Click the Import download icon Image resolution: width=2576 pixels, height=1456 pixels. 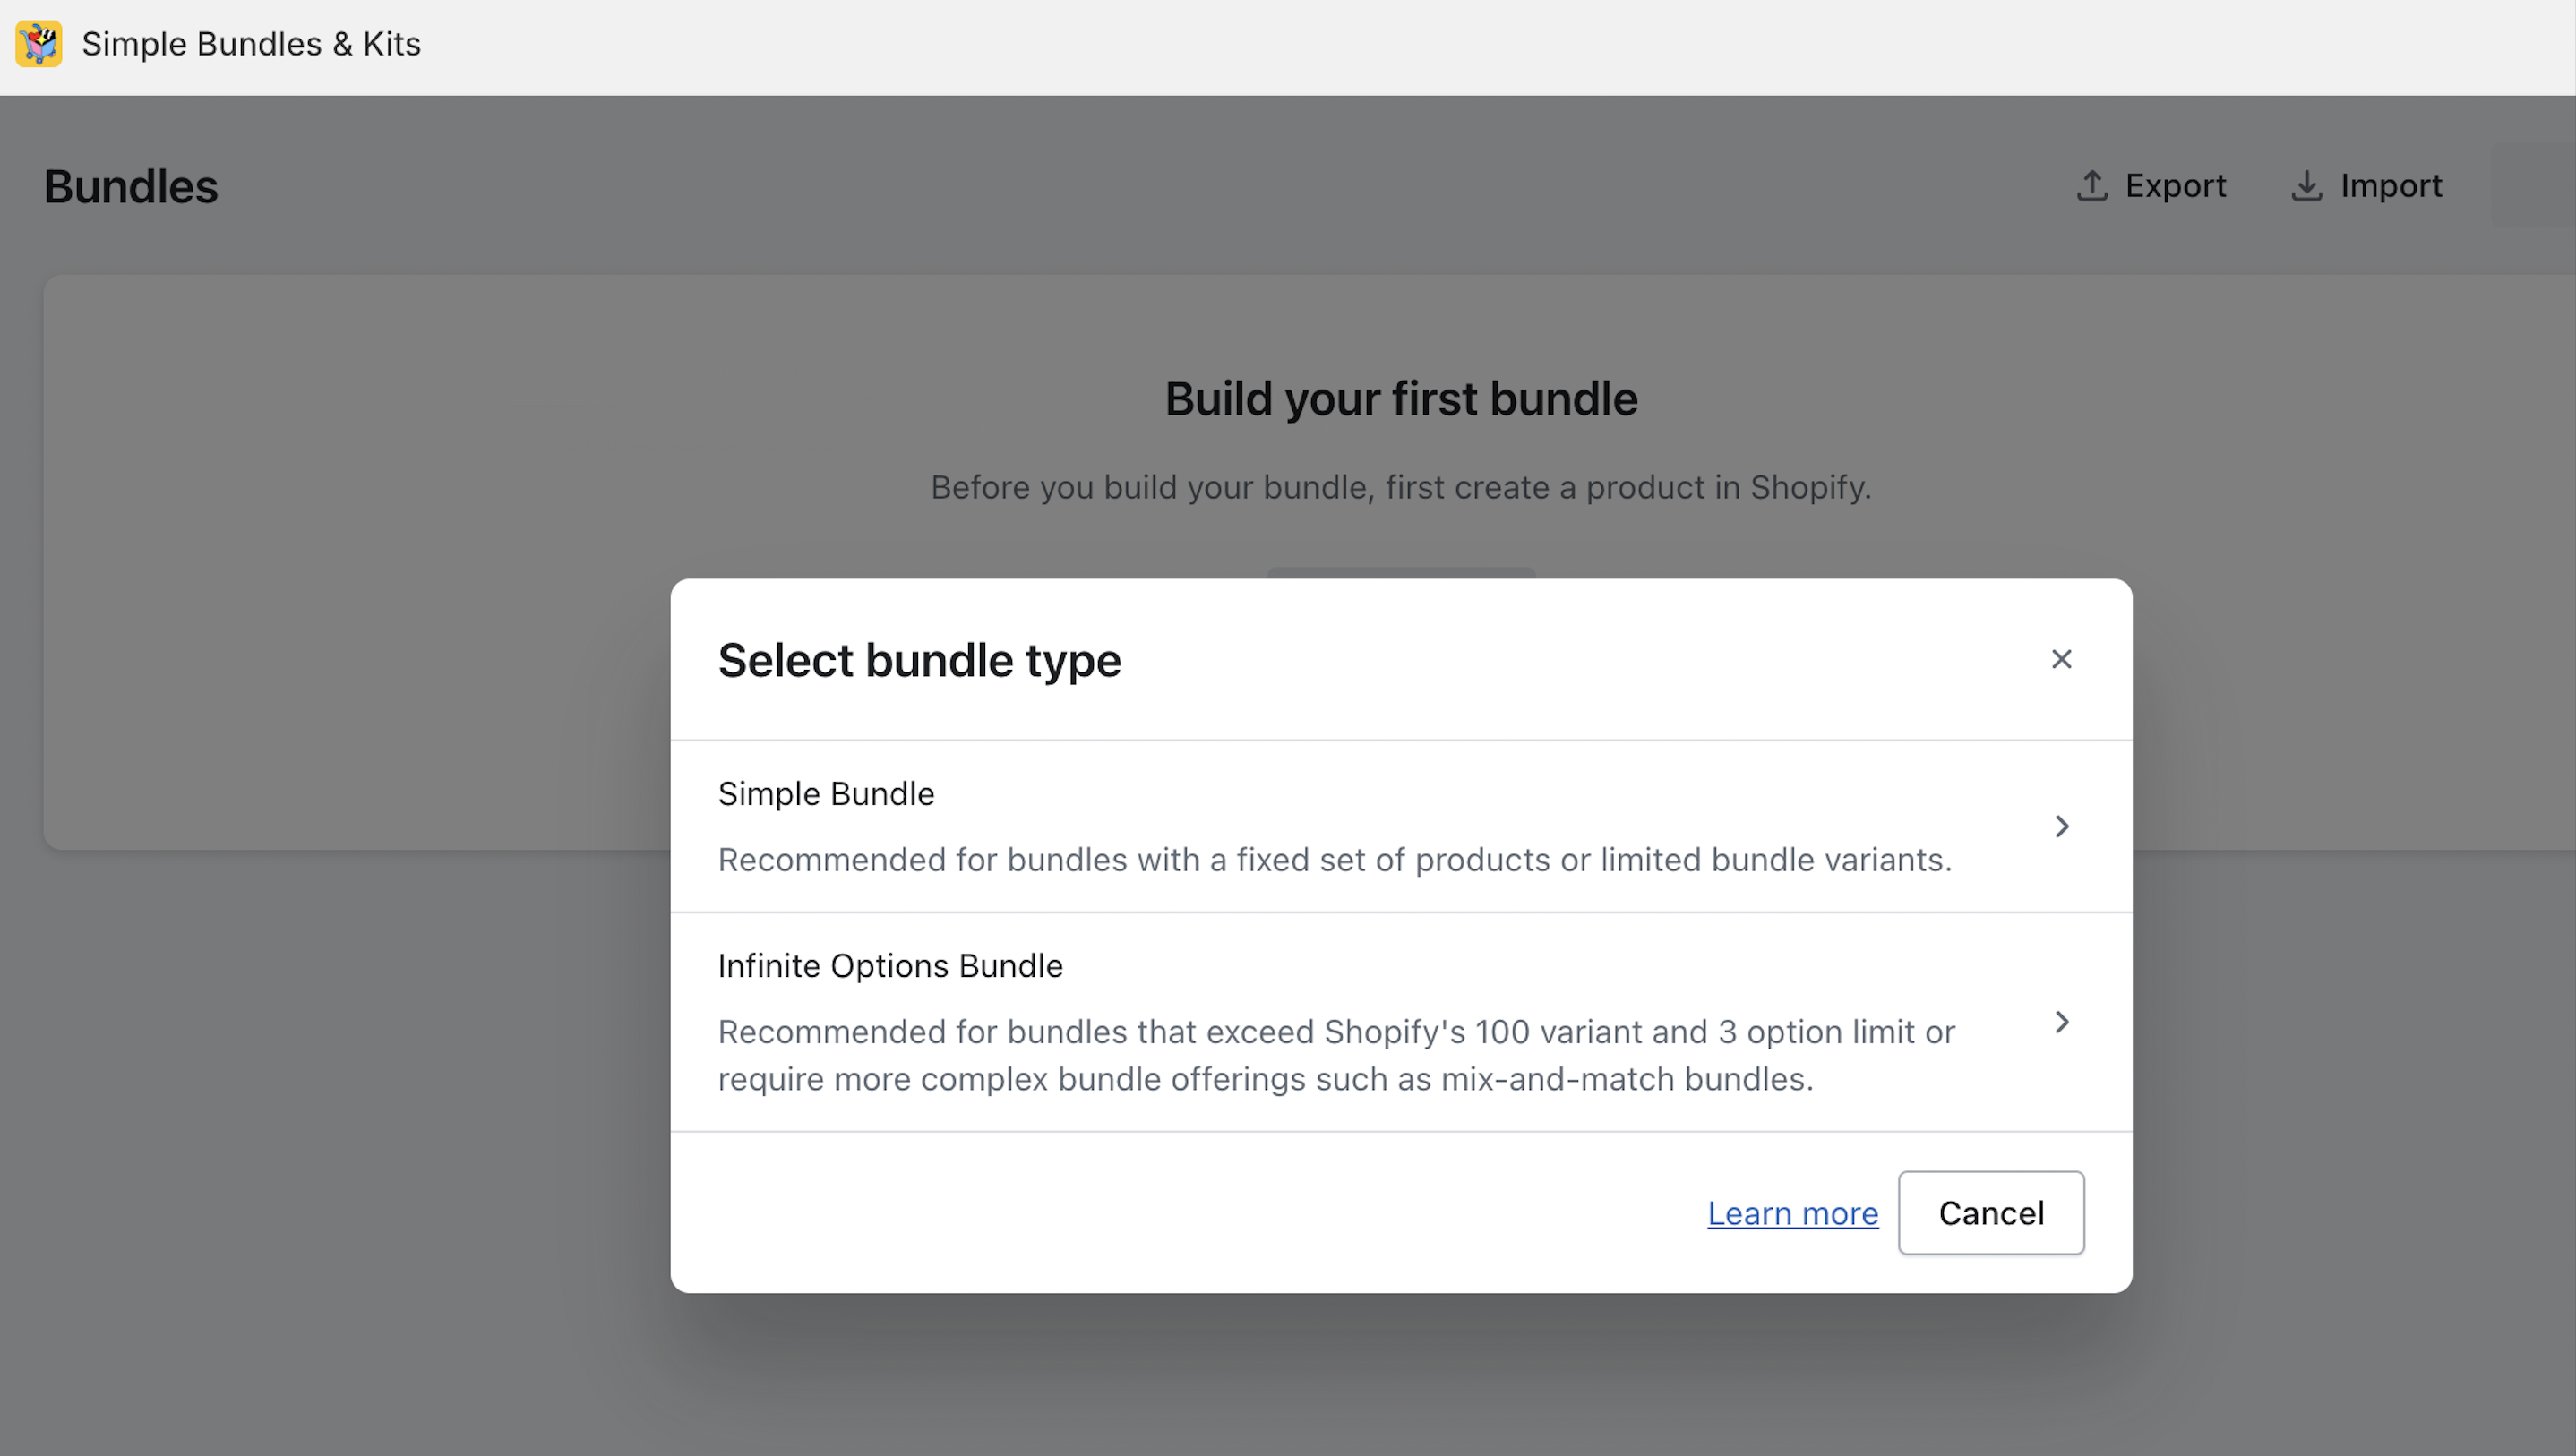pos(2307,185)
